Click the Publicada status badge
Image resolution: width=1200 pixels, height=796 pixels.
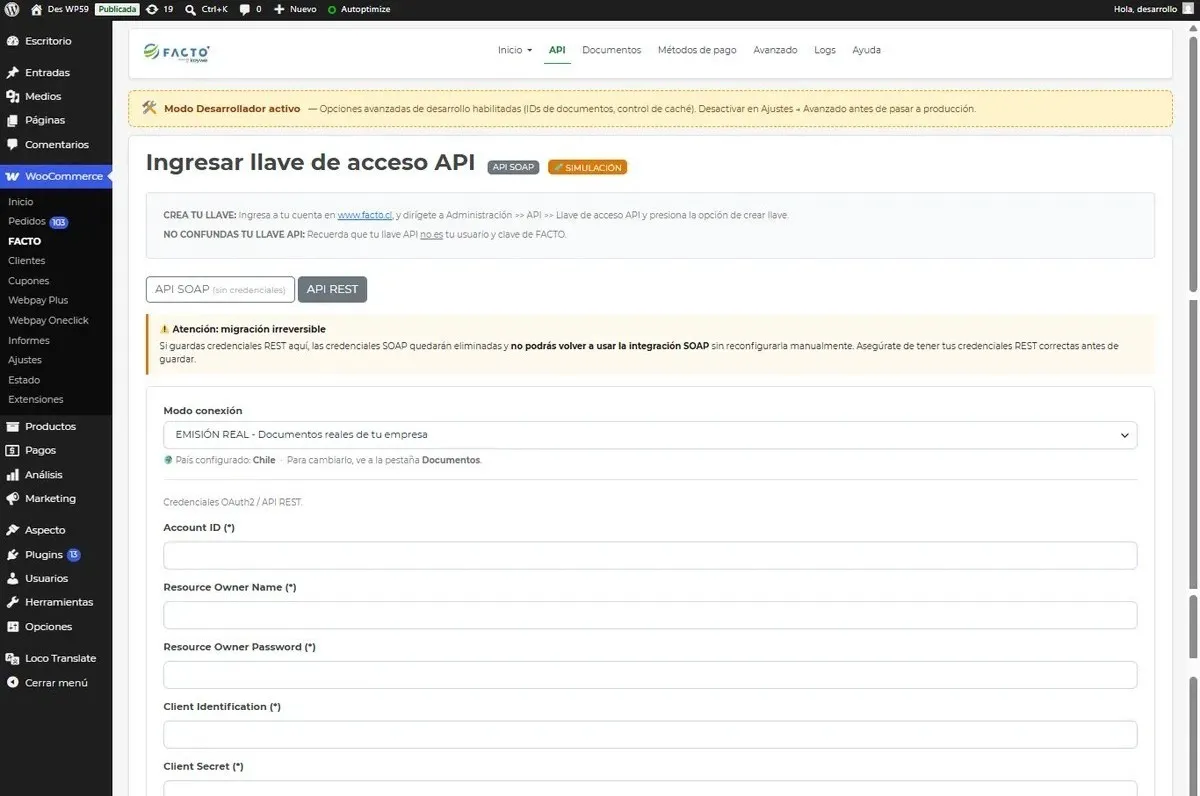coord(117,9)
